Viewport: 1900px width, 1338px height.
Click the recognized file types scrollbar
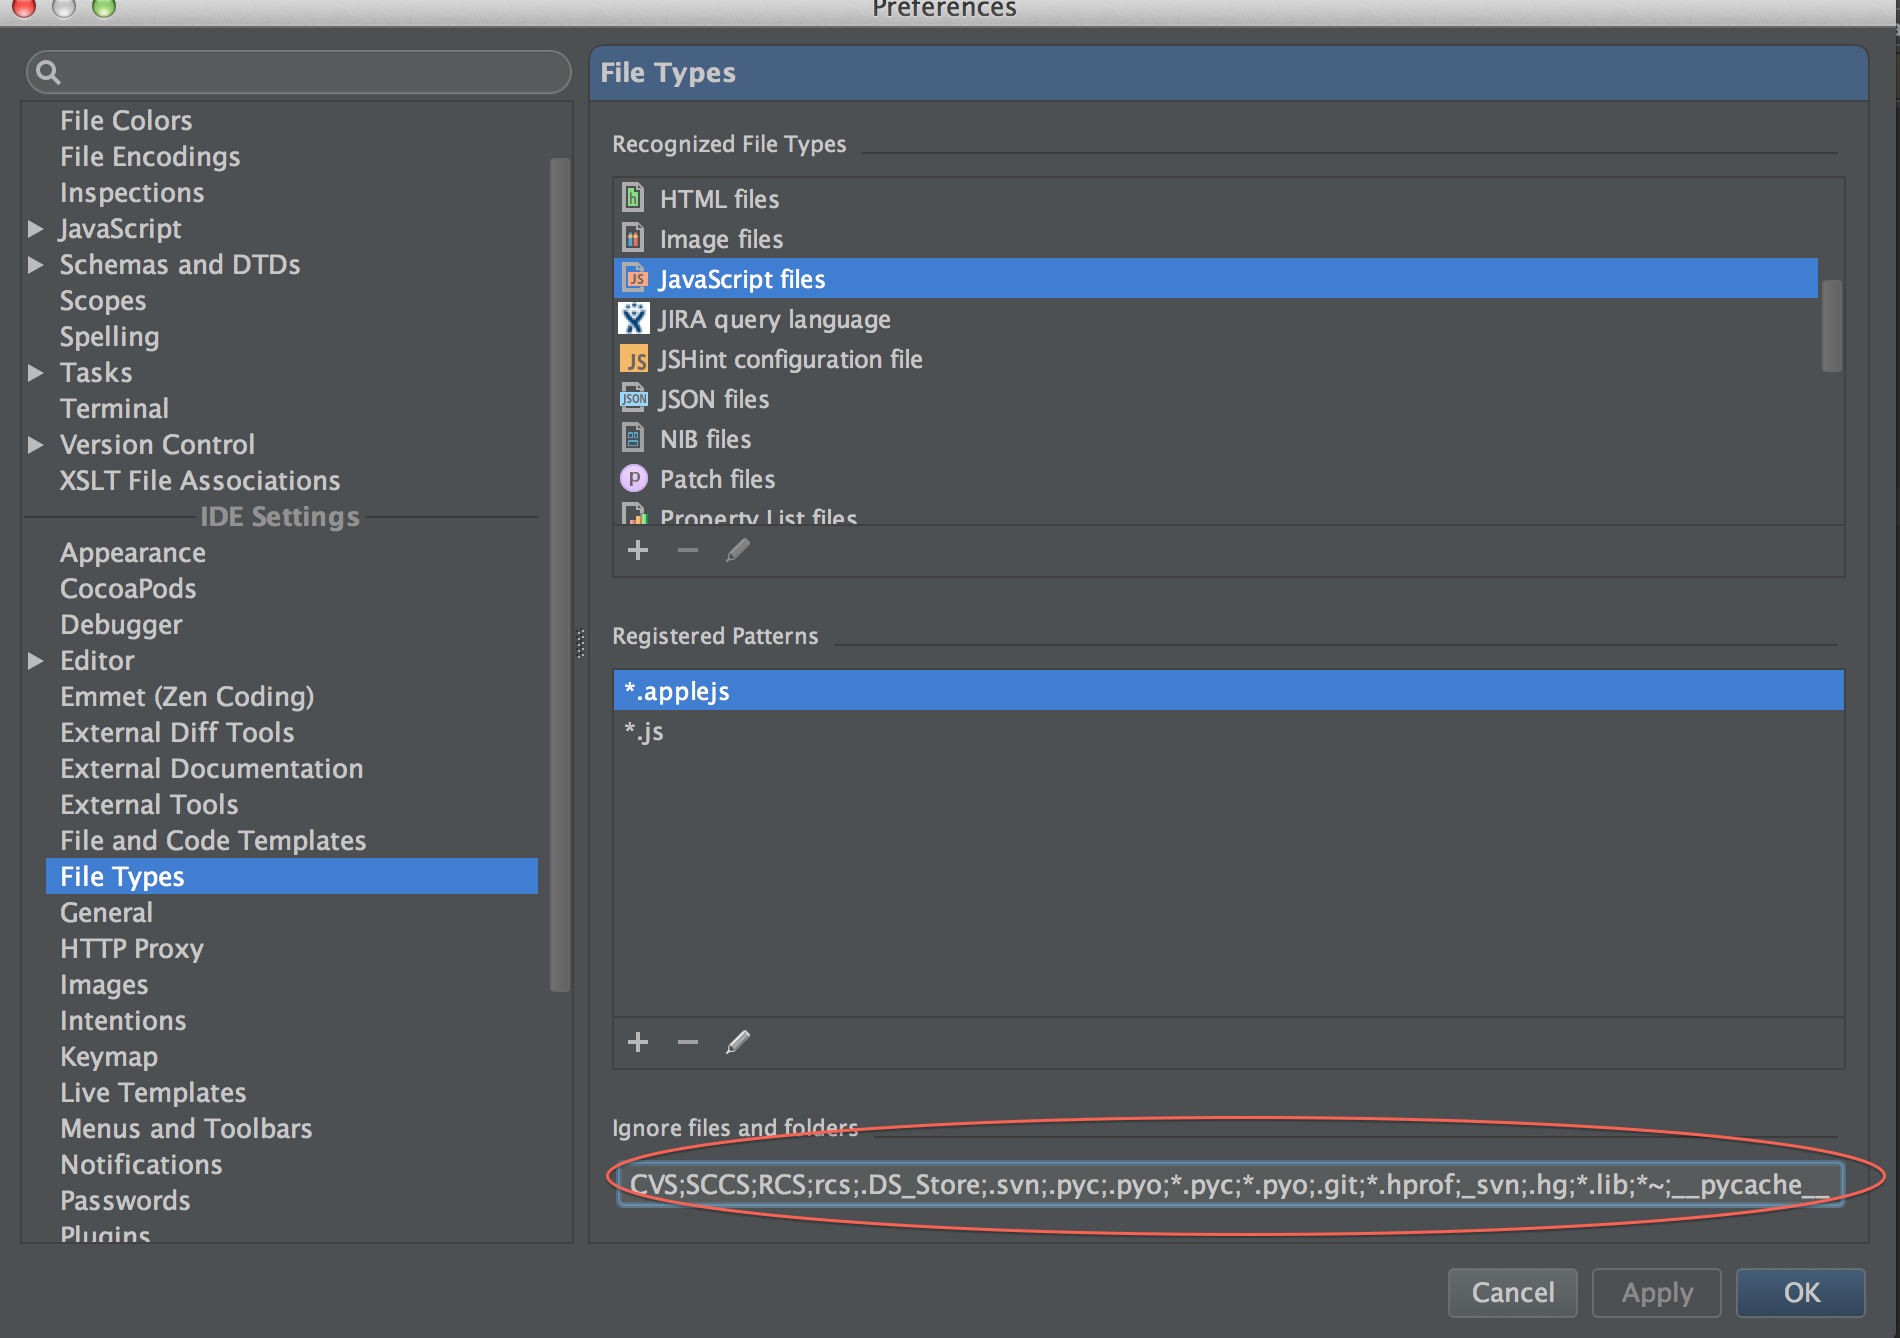1831,326
